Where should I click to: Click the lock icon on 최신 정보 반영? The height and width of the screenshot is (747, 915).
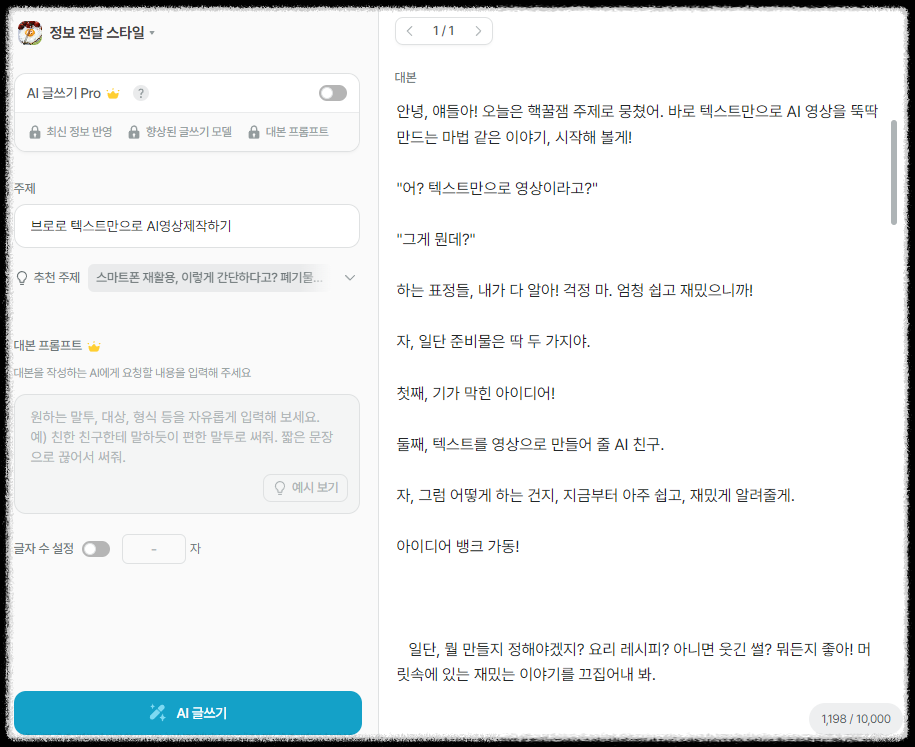(34, 133)
